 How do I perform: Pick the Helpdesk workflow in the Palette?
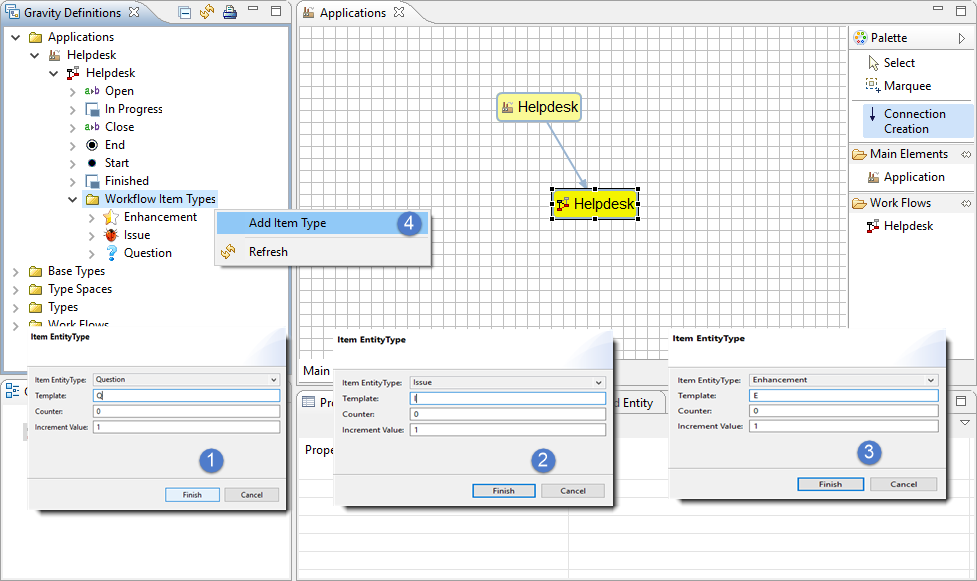pyautogui.click(x=907, y=226)
